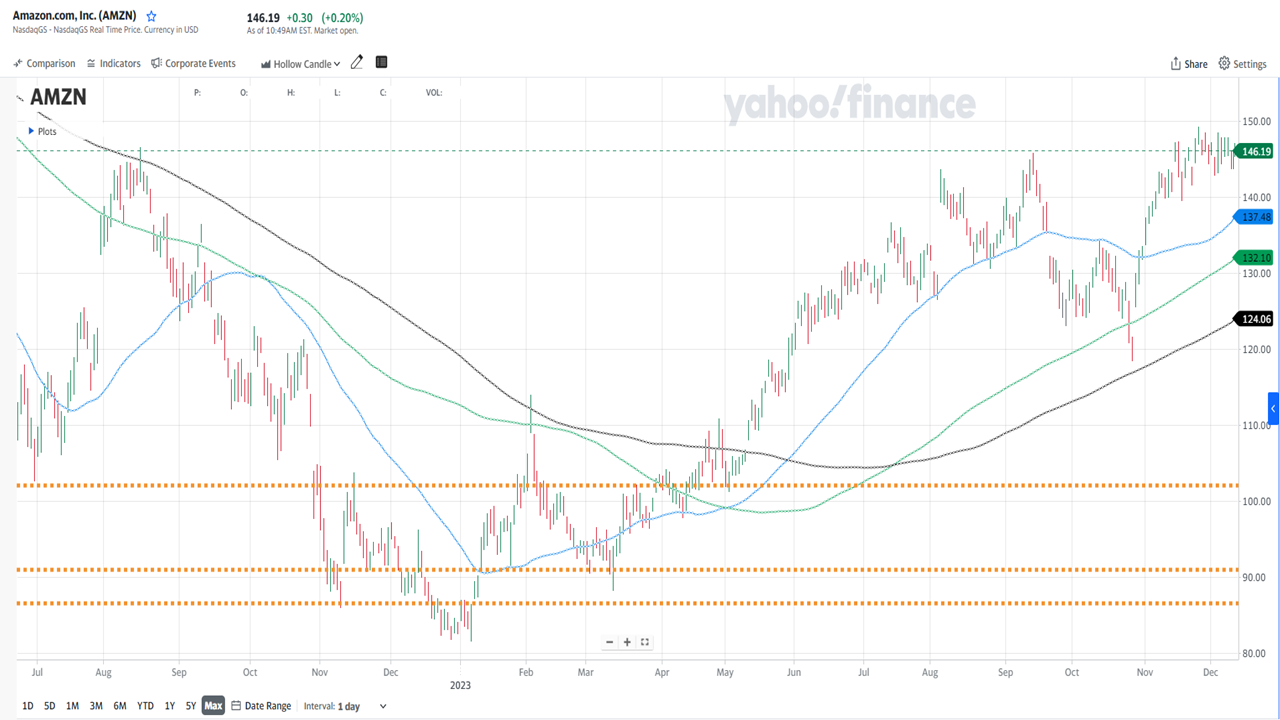Zoom out chart with minus button

tap(609, 642)
